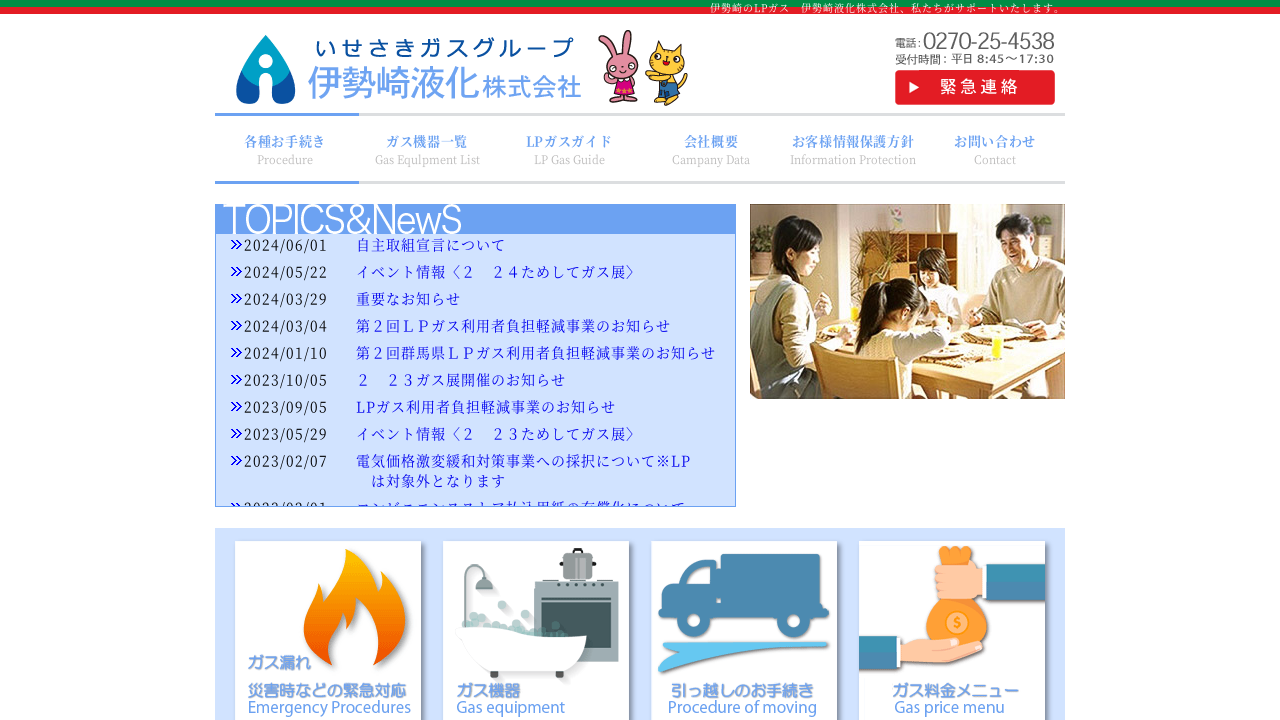Click the rabbit and cat mascot image

(642, 68)
